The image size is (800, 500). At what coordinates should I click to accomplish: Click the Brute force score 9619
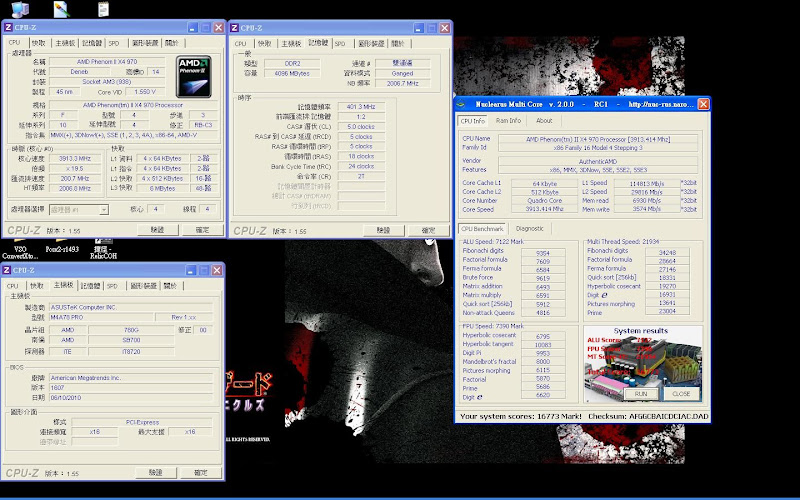click(x=543, y=279)
